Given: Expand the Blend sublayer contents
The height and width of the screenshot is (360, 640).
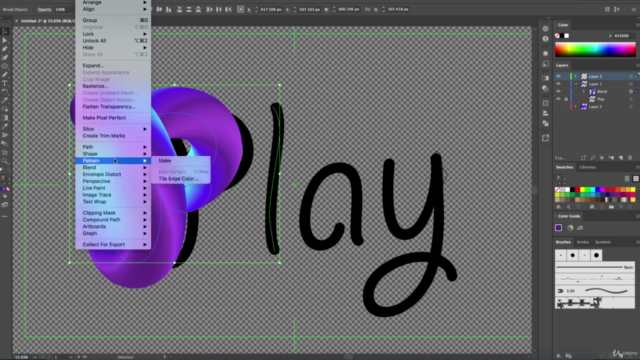Looking at the screenshot, I should (x=584, y=91).
